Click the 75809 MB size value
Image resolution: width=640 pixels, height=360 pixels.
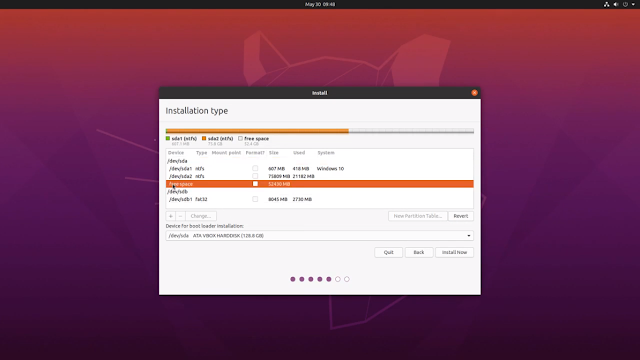279,176
